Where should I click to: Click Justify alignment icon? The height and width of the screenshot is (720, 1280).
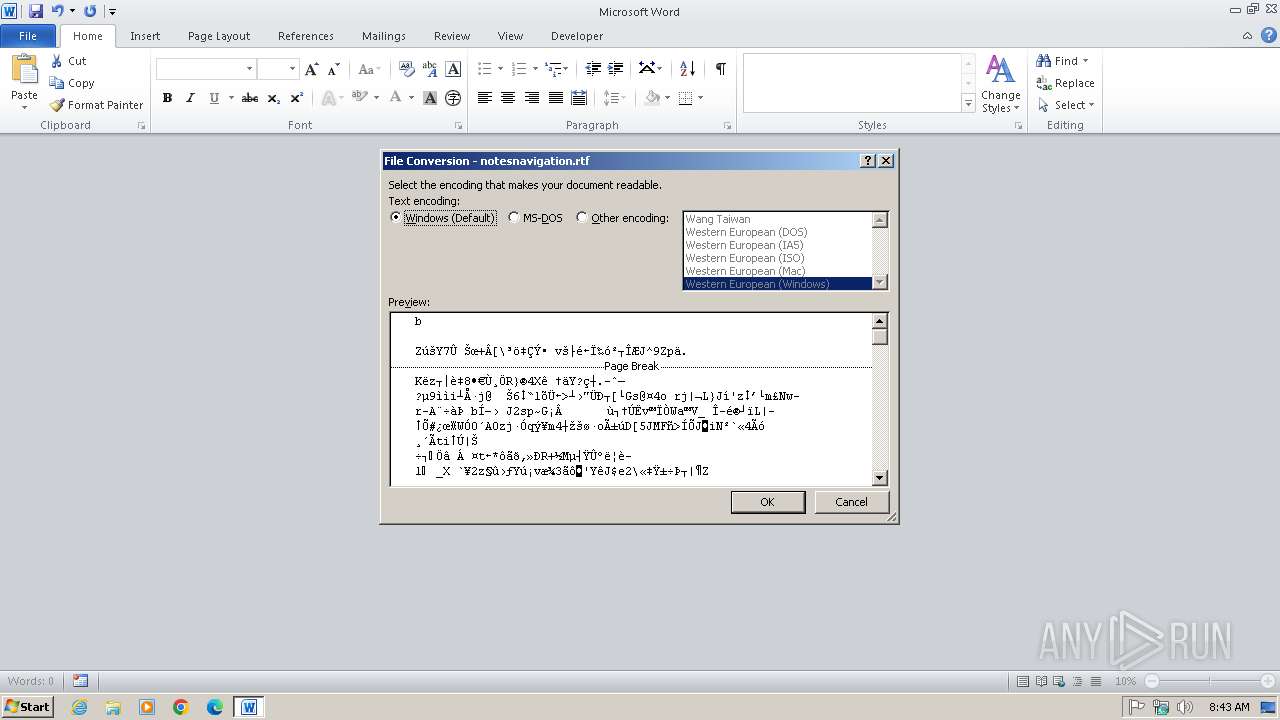(x=555, y=98)
